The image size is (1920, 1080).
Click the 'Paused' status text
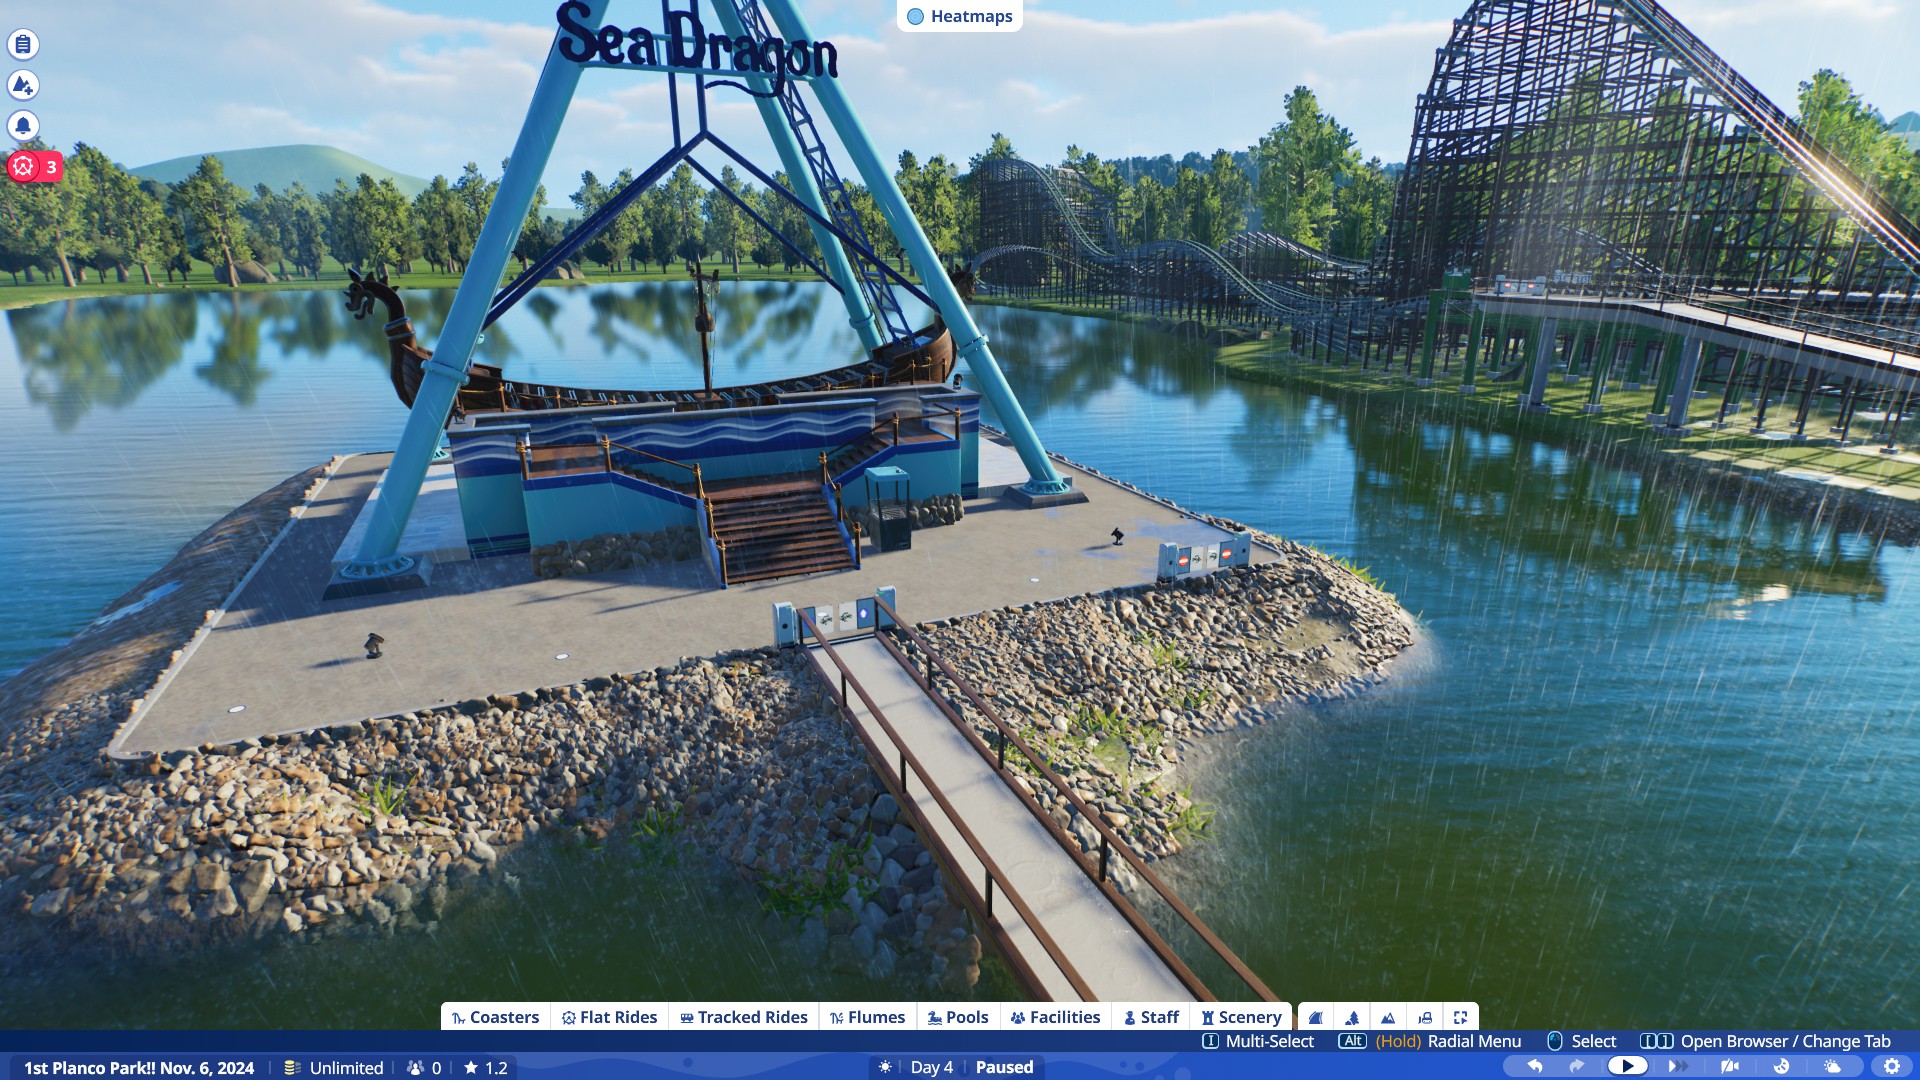point(1004,1067)
